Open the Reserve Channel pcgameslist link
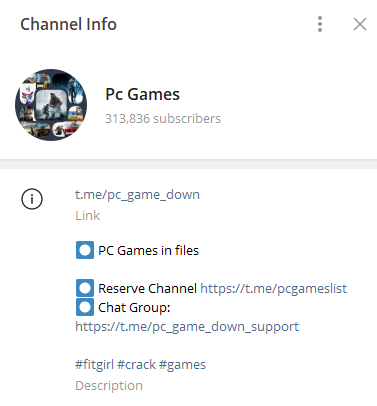The width and height of the screenshot is (377, 406). [x=273, y=288]
